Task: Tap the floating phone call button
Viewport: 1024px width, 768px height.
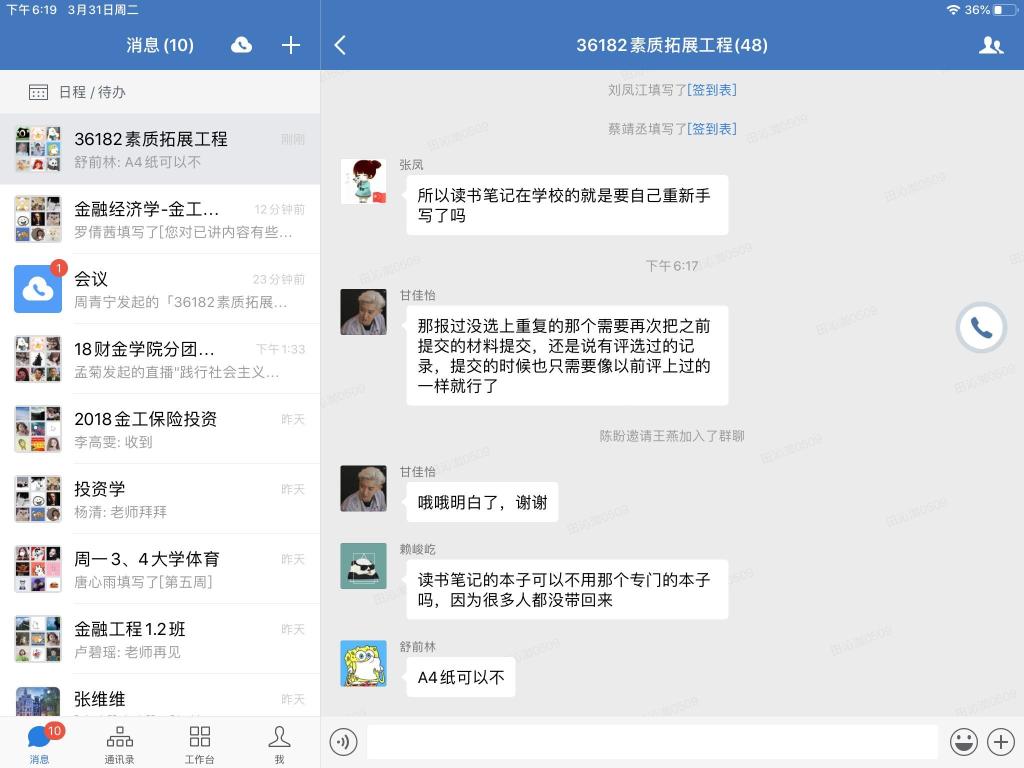Action: tap(981, 328)
